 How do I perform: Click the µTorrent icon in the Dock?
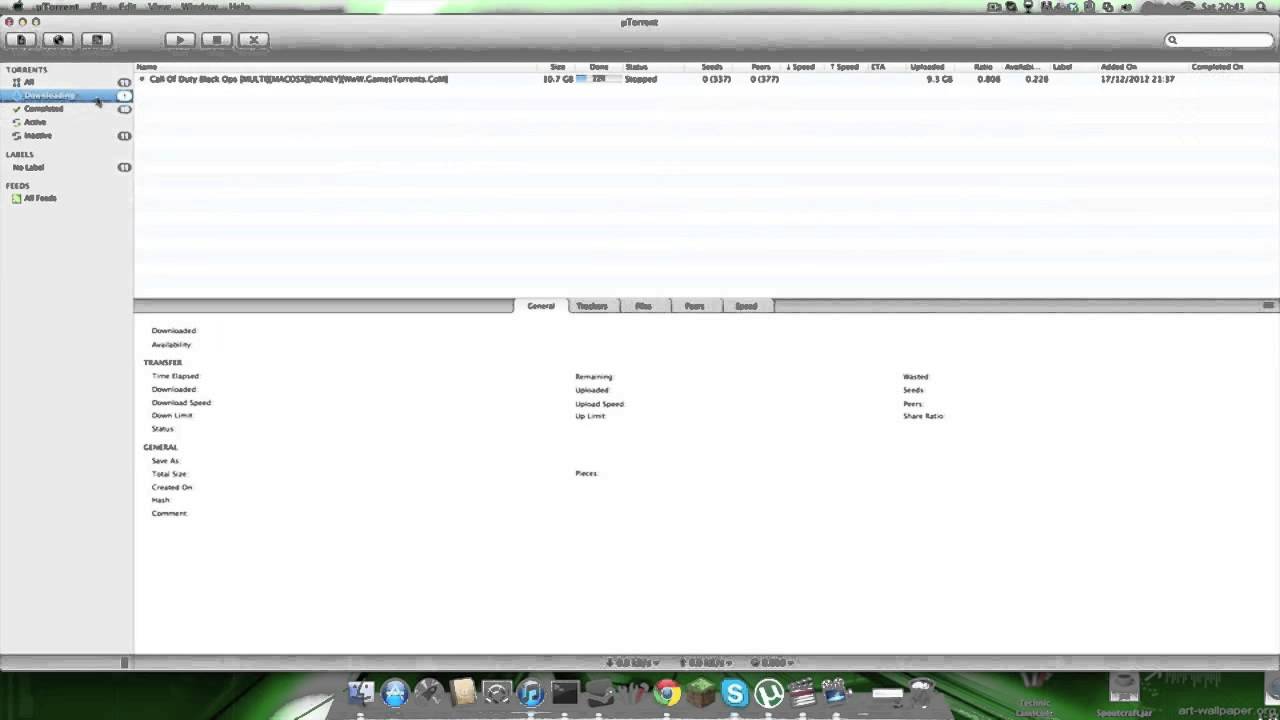click(769, 693)
